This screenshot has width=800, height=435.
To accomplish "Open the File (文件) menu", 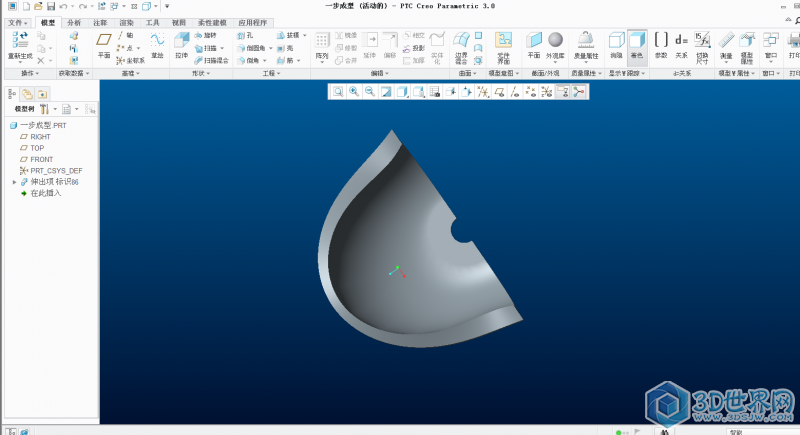I will (x=18, y=22).
